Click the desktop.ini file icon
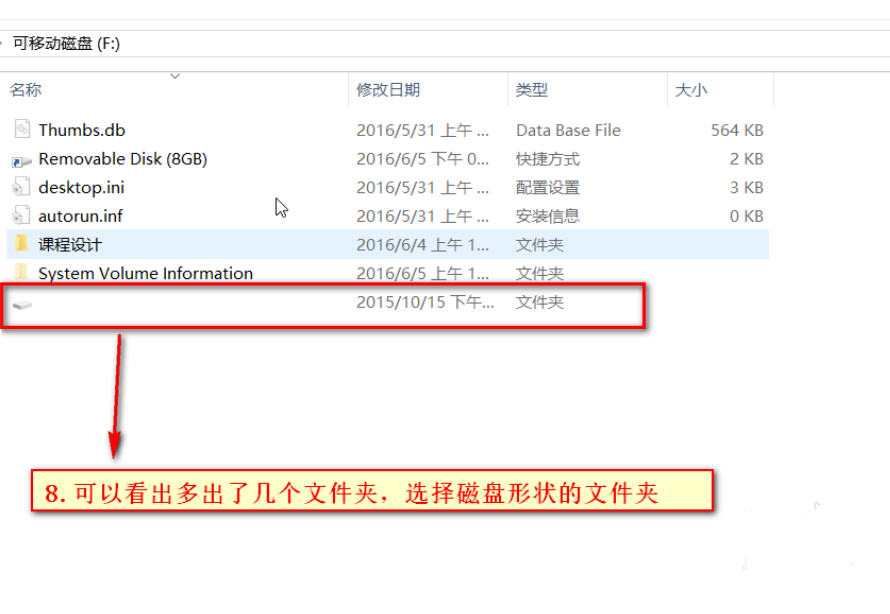 [21, 187]
